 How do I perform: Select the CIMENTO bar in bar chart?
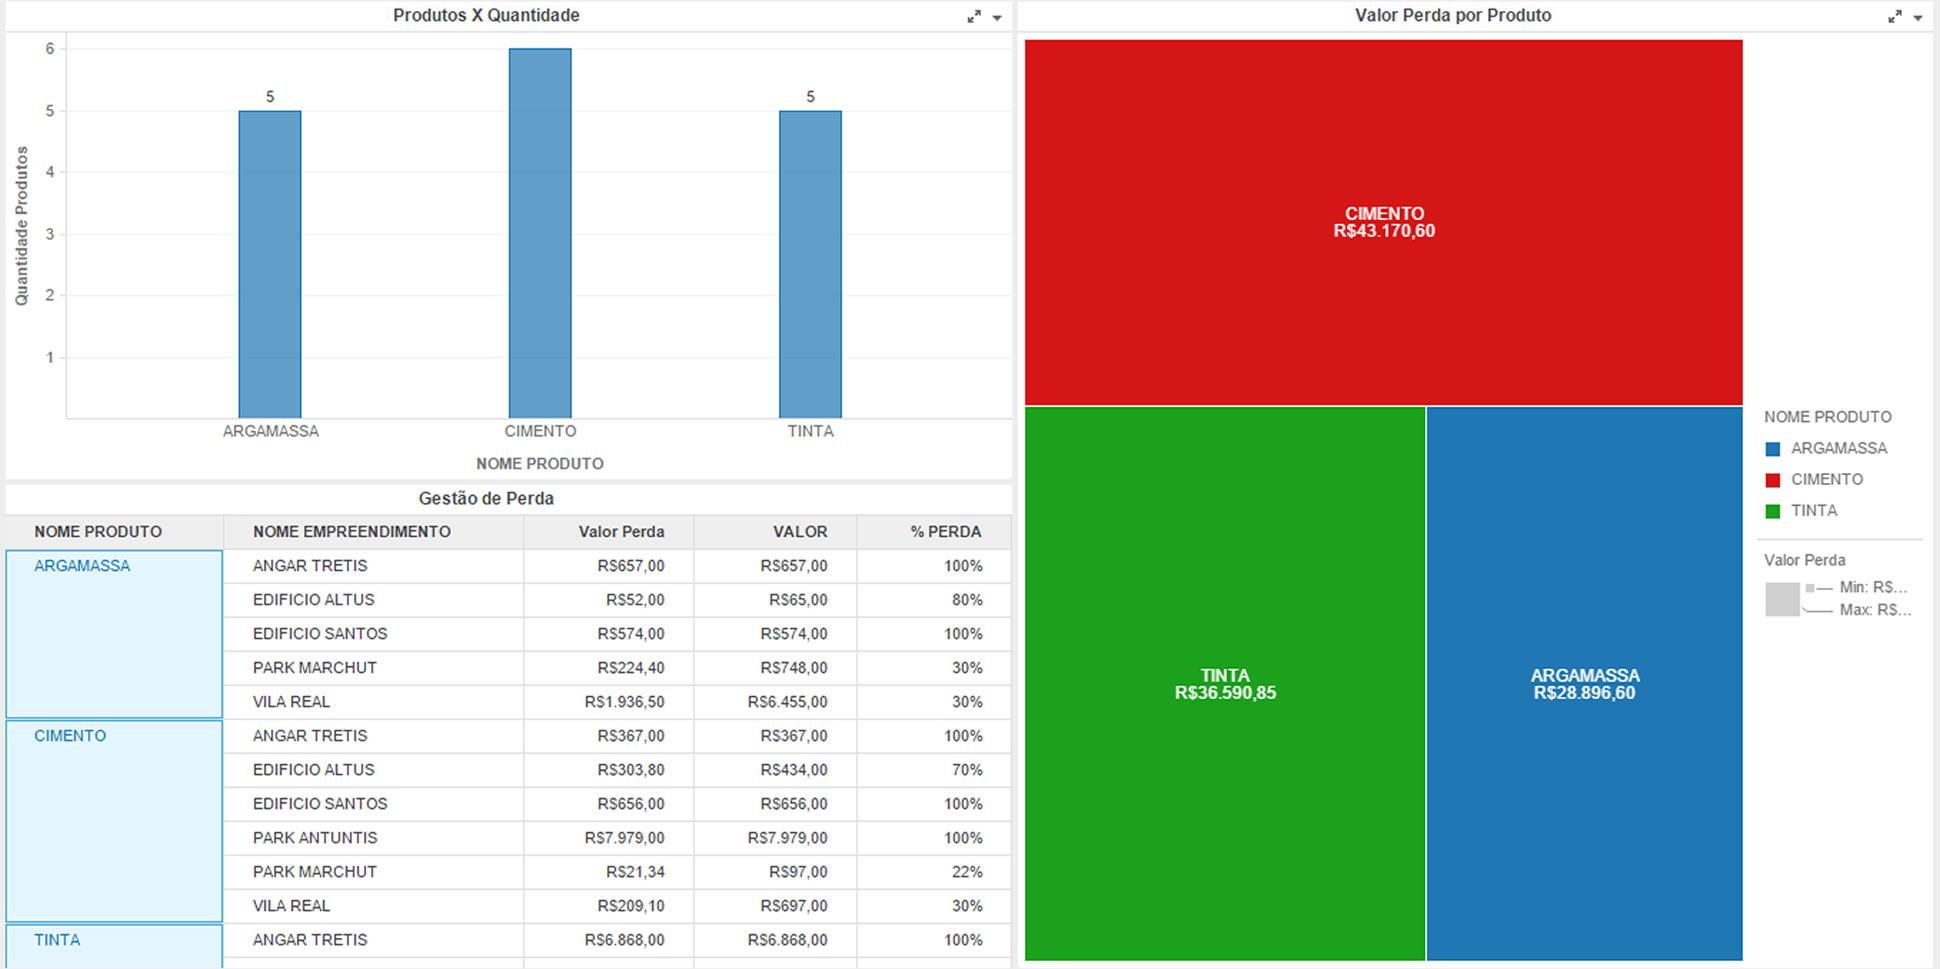click(x=540, y=233)
